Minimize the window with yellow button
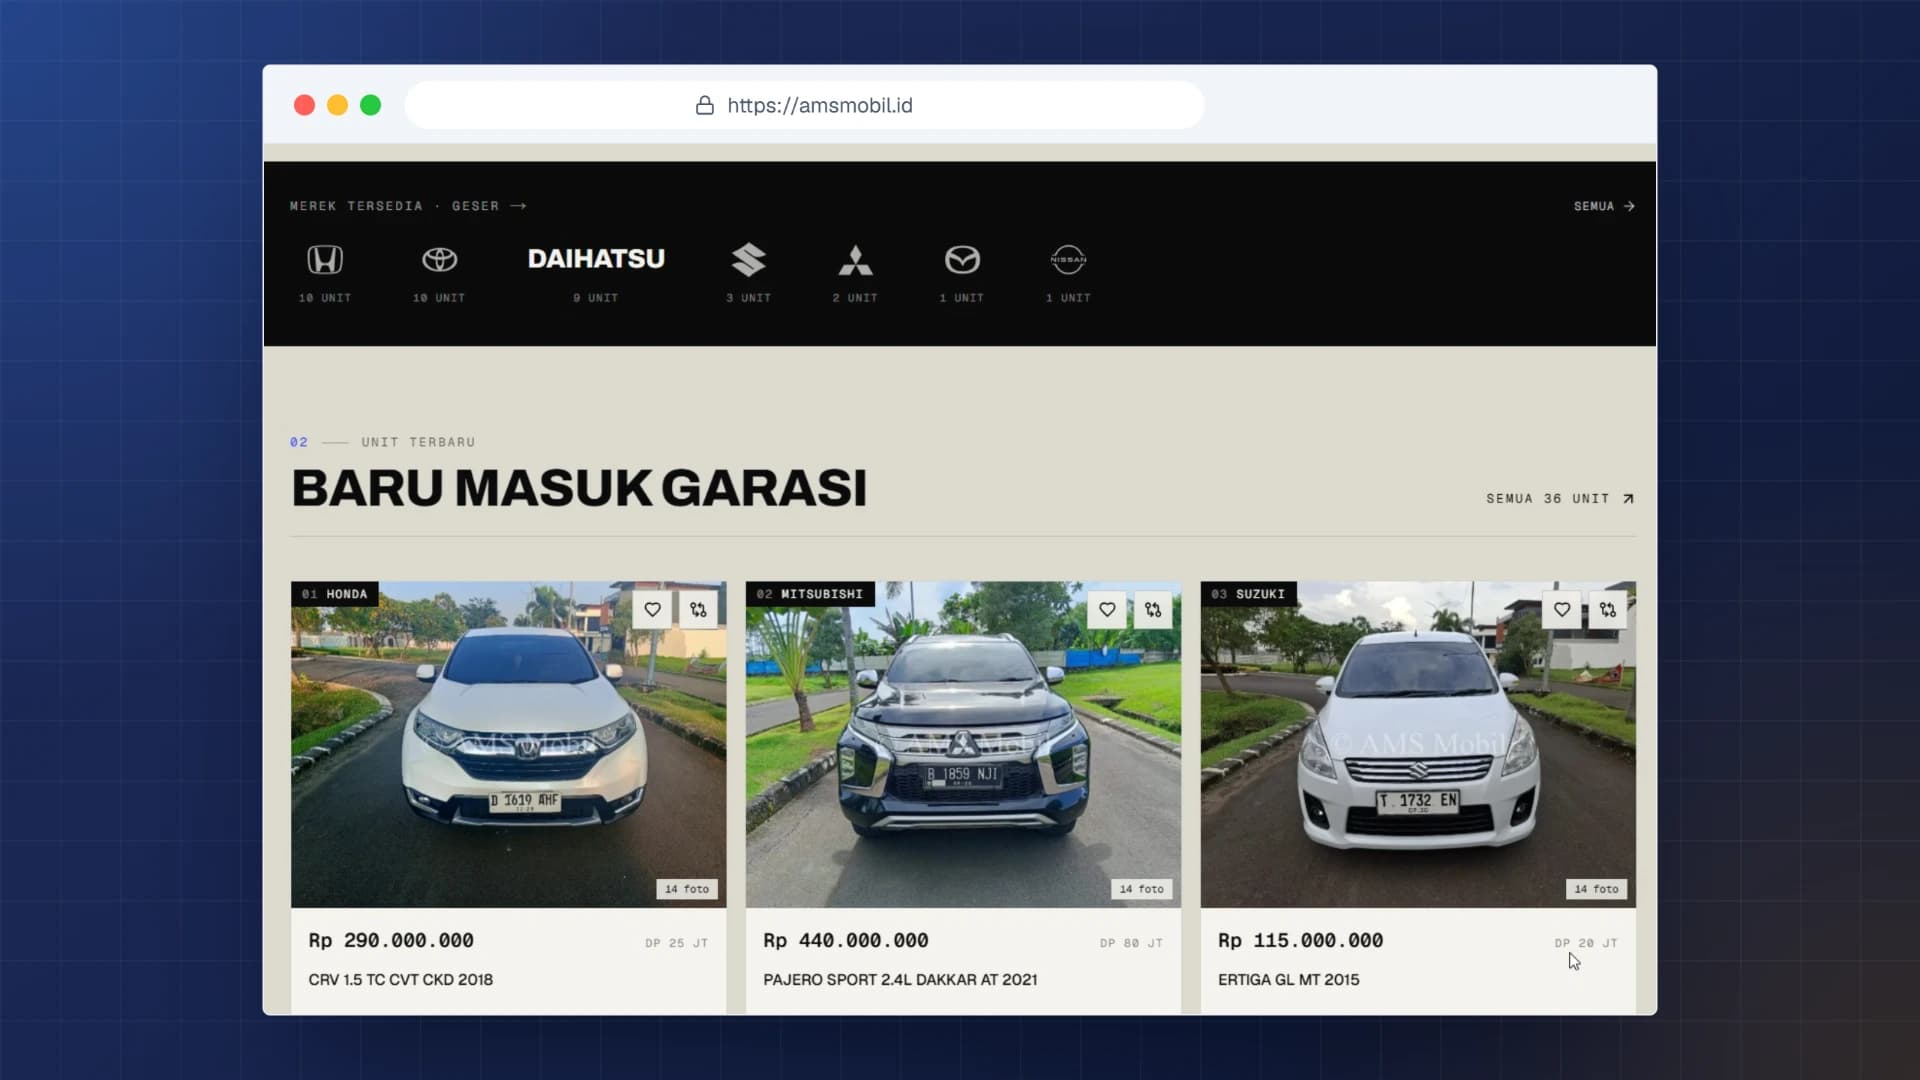This screenshot has height=1080, width=1920. 337,105
